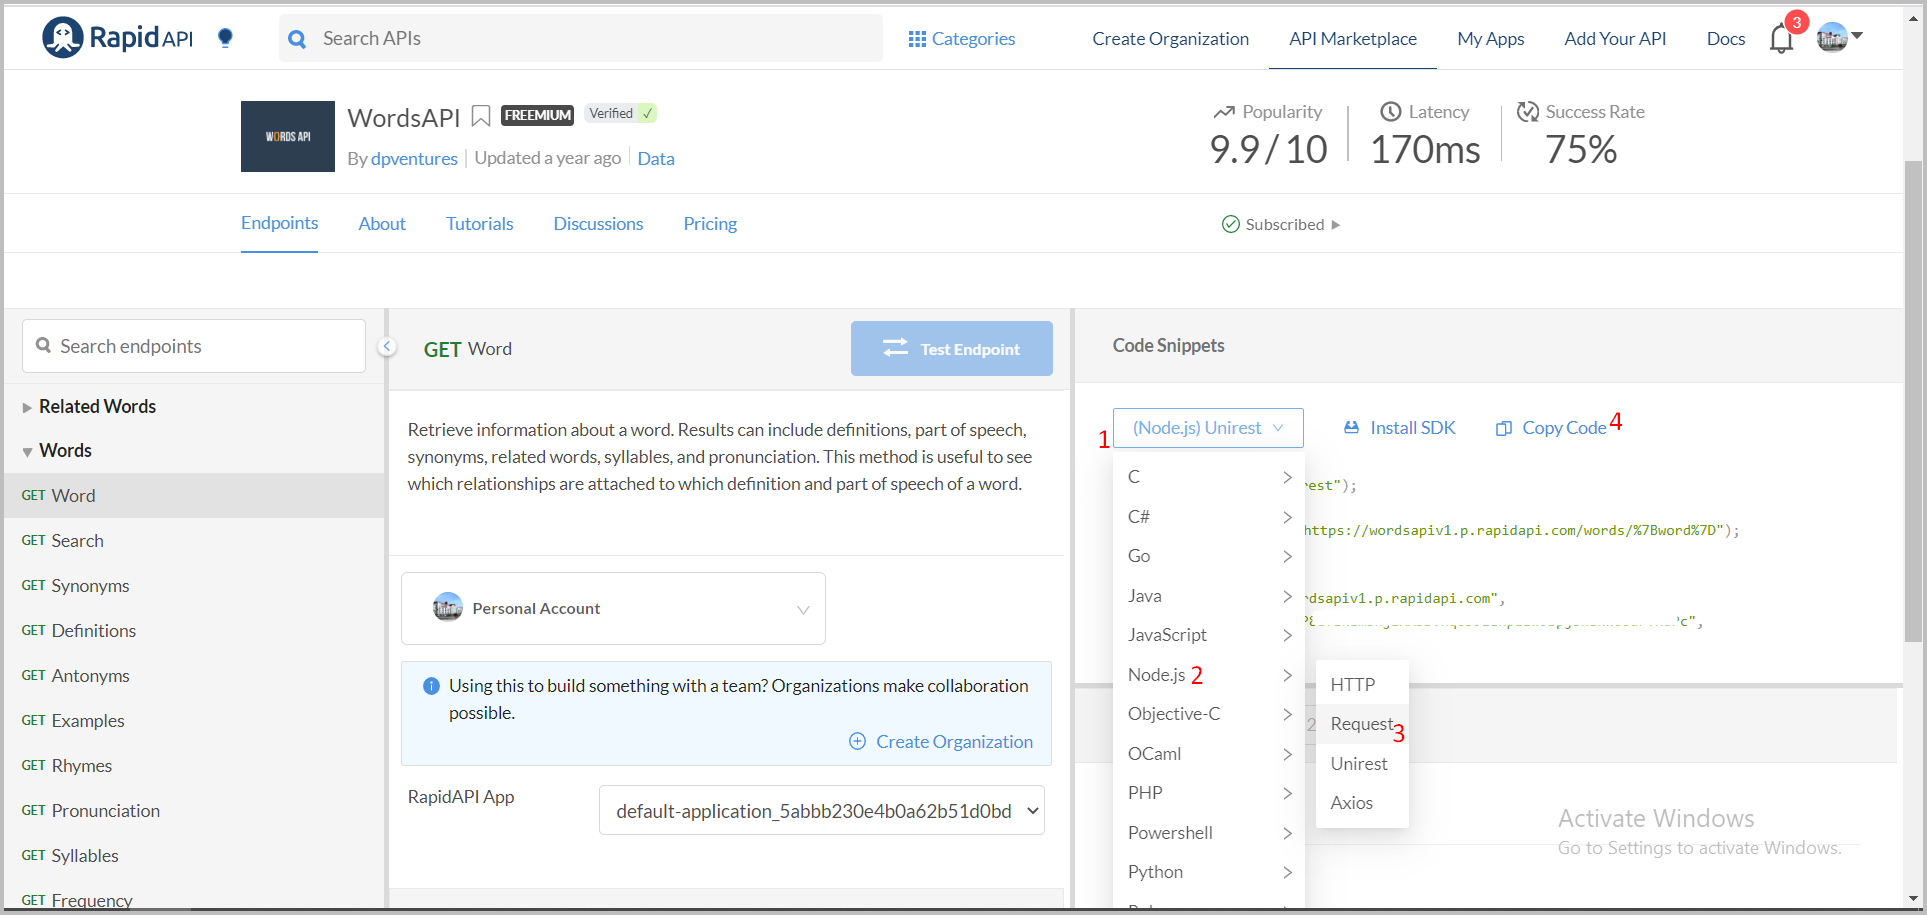The height and width of the screenshot is (915, 1927).
Task: Focus the Search APIs field
Action: [581, 38]
